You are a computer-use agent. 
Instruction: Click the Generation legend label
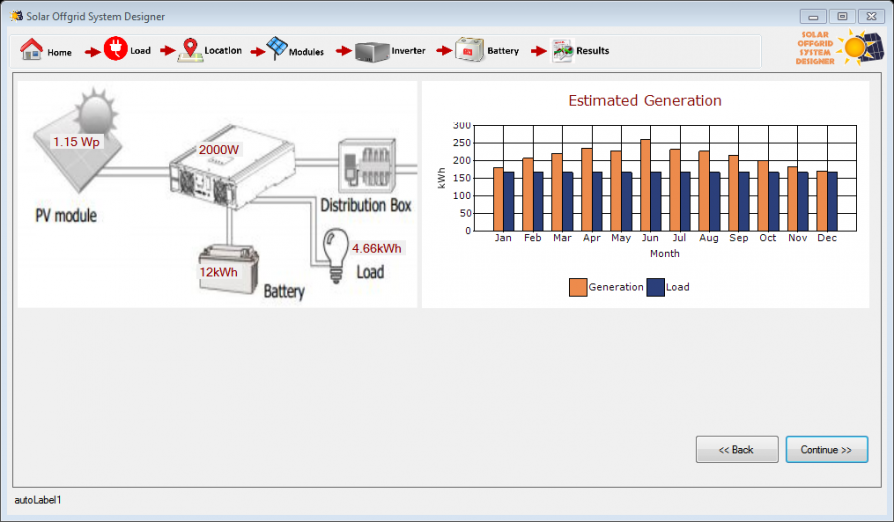(616, 287)
